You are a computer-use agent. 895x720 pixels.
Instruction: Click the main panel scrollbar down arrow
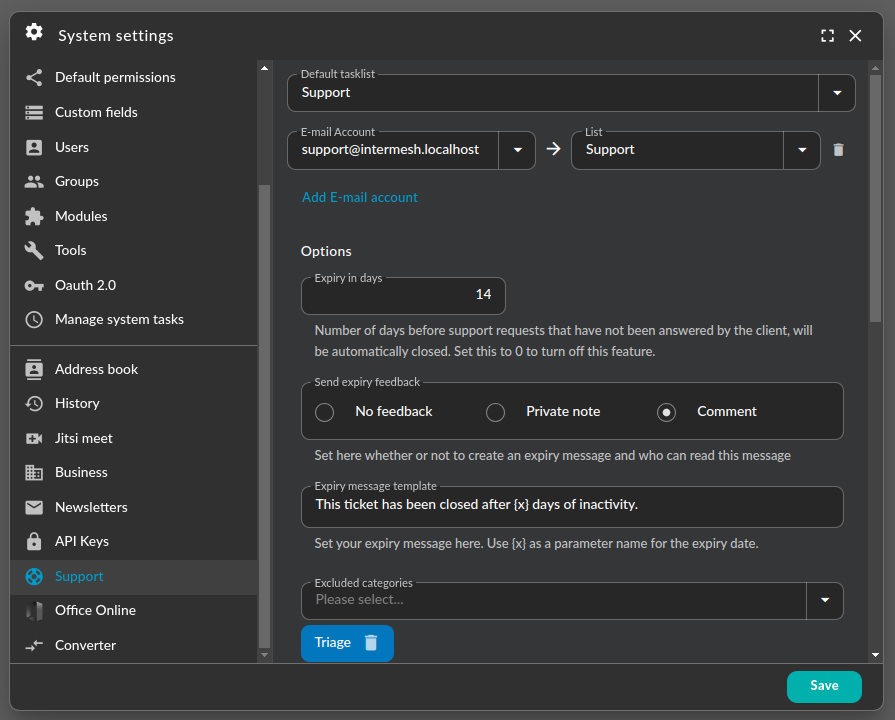coord(875,655)
